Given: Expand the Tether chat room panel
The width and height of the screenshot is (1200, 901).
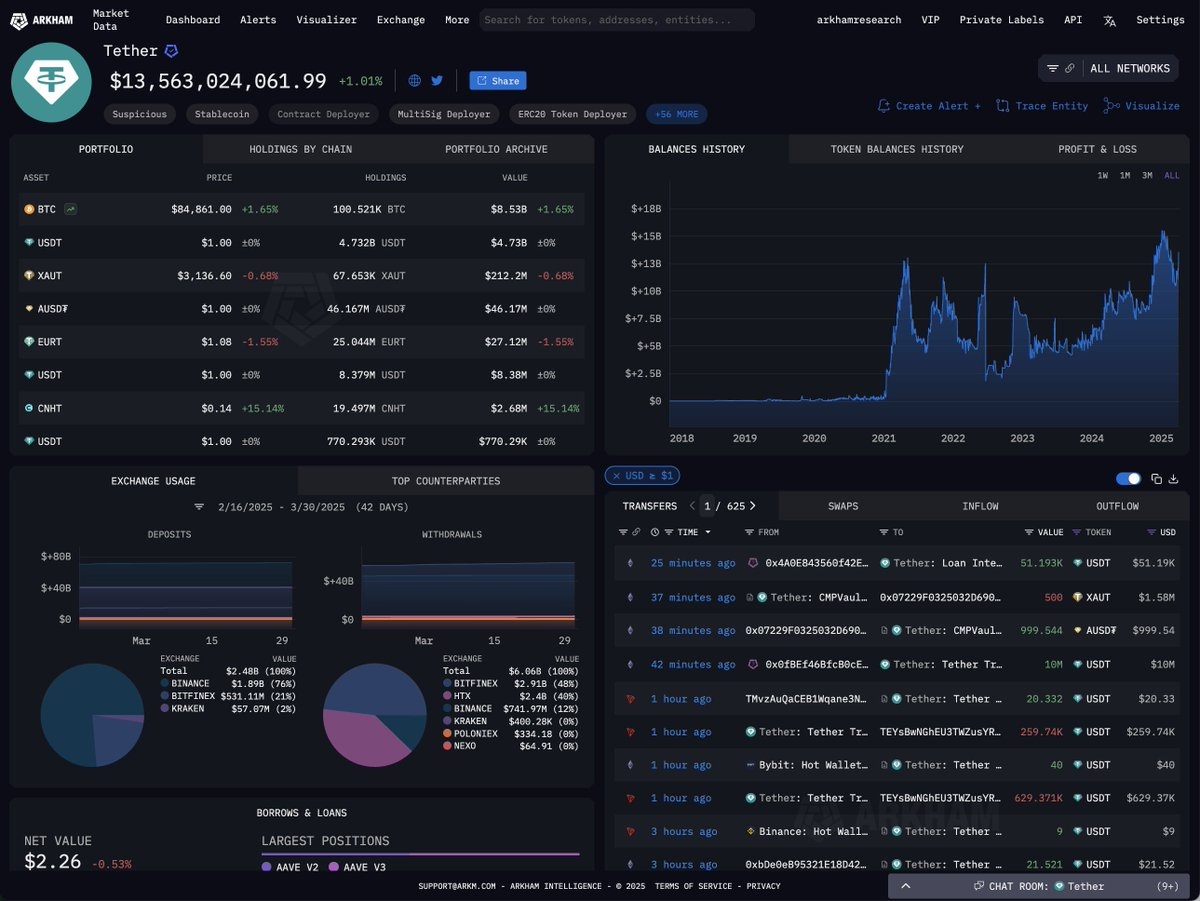Looking at the screenshot, I should coord(906,886).
